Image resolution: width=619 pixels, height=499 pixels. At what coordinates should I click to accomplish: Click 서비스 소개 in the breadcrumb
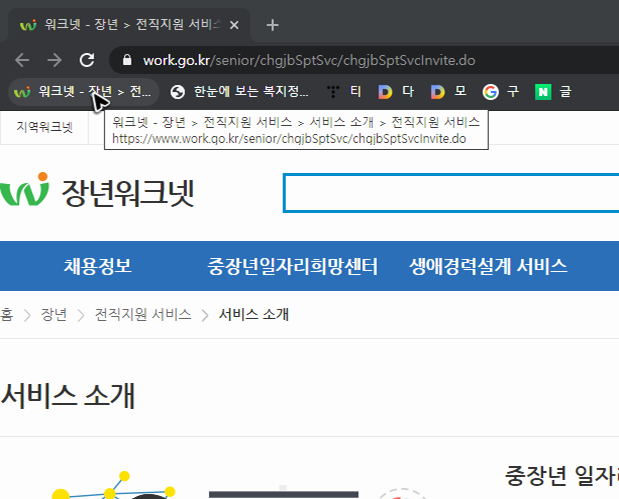[254, 315]
